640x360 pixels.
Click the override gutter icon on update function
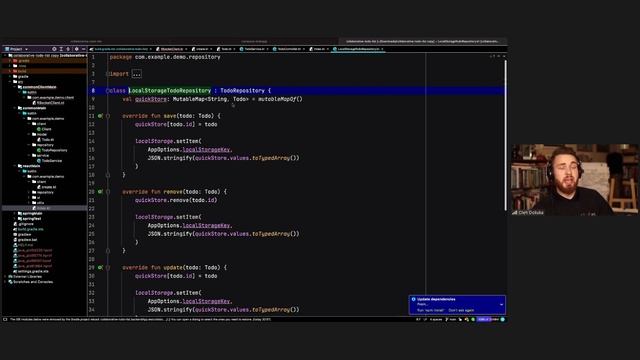tap(100, 268)
